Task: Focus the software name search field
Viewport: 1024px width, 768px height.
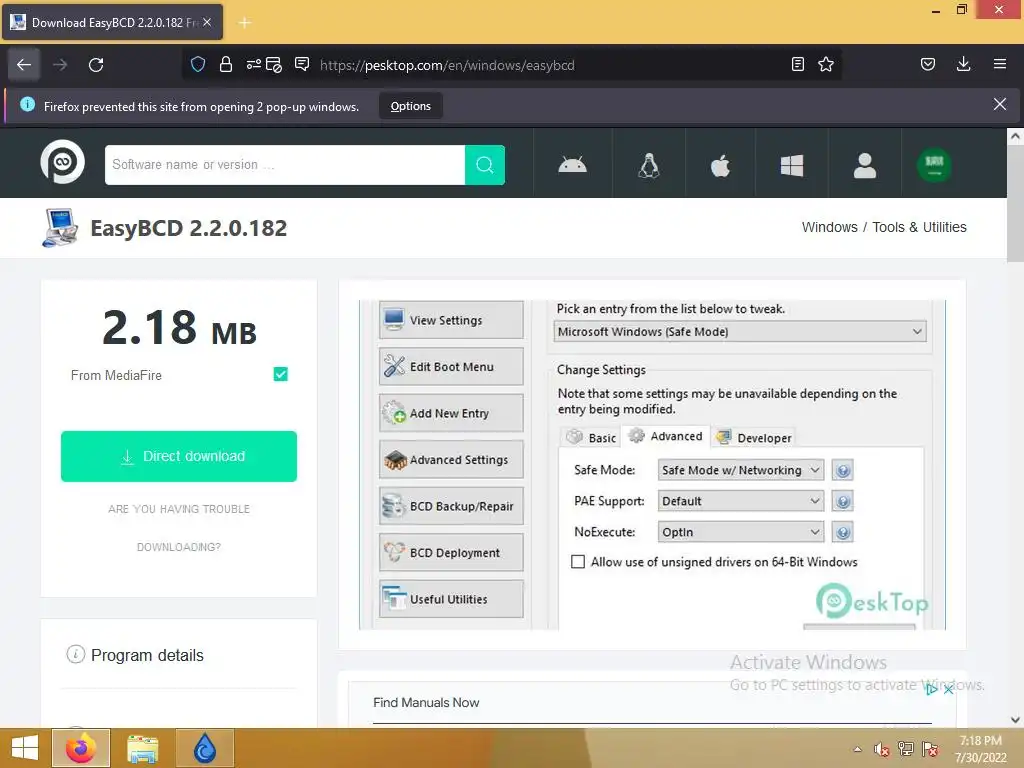Action: pyautogui.click(x=285, y=165)
